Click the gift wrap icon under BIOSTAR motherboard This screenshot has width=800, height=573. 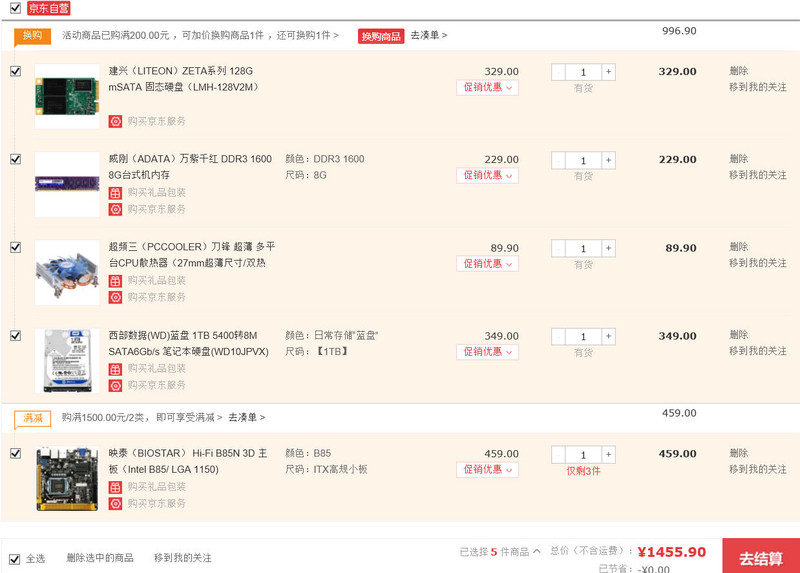point(115,487)
